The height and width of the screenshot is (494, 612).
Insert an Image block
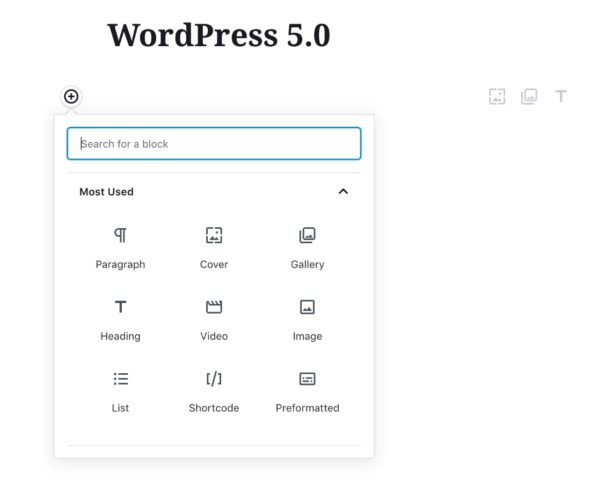[307, 319]
